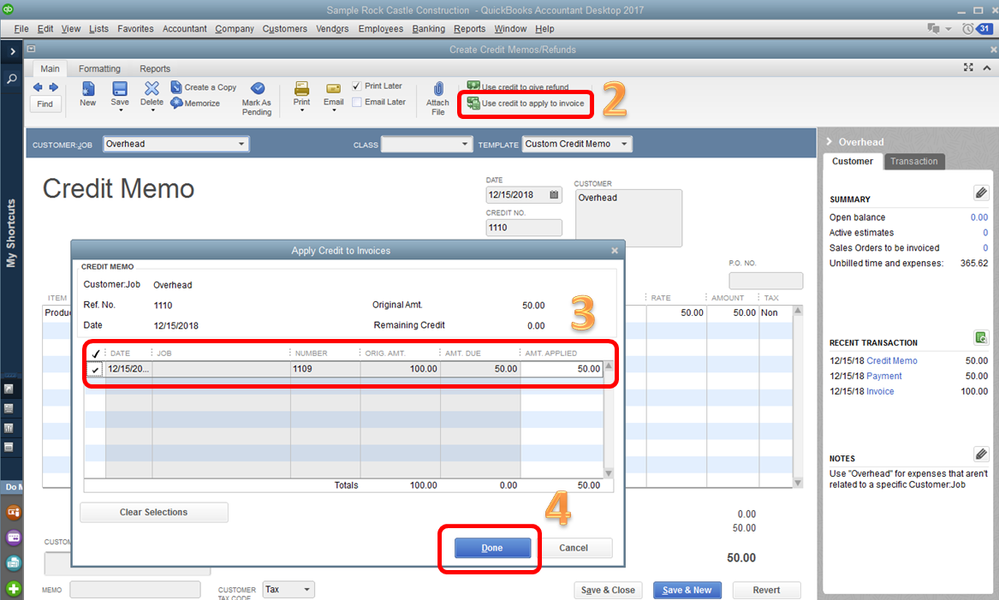Click the Credit No. field
The width and height of the screenshot is (999, 600).
(524, 227)
